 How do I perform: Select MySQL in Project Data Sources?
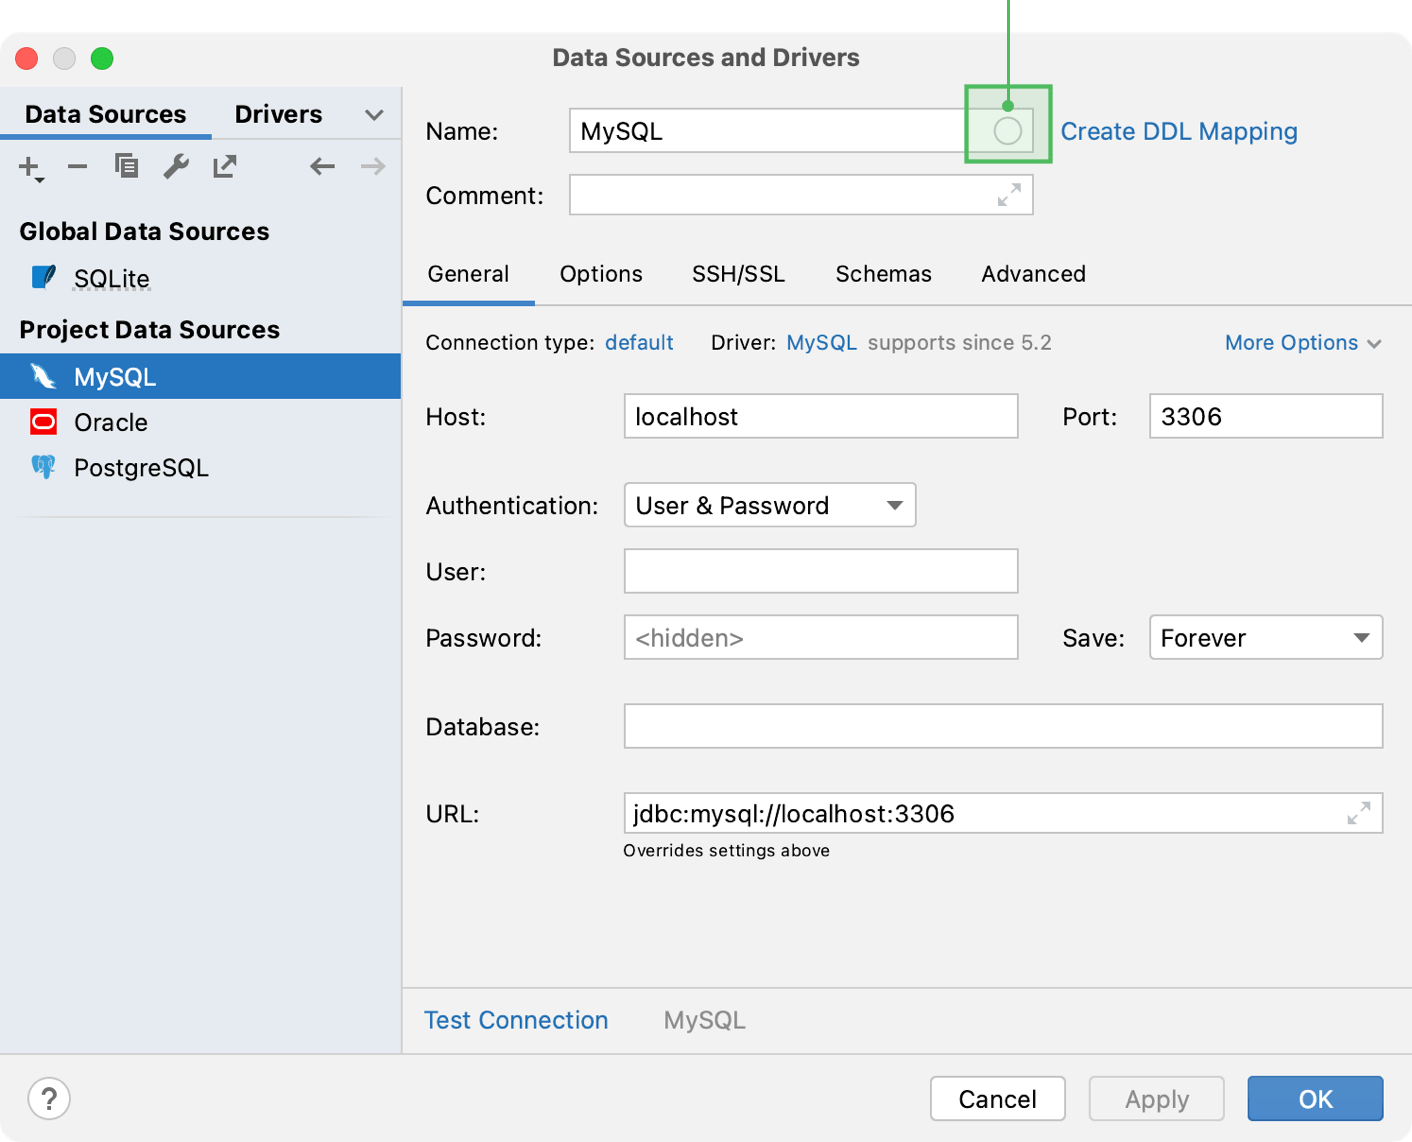[200, 376]
